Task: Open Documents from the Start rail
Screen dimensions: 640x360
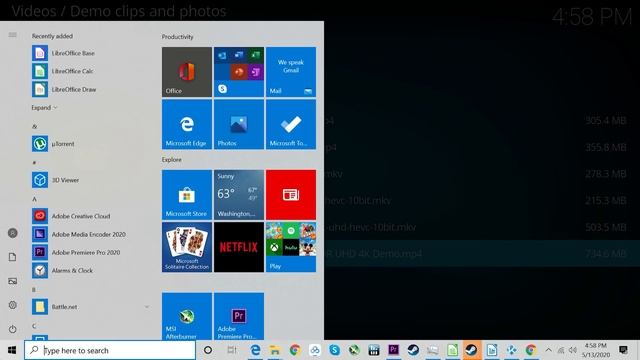Action: click(13, 257)
